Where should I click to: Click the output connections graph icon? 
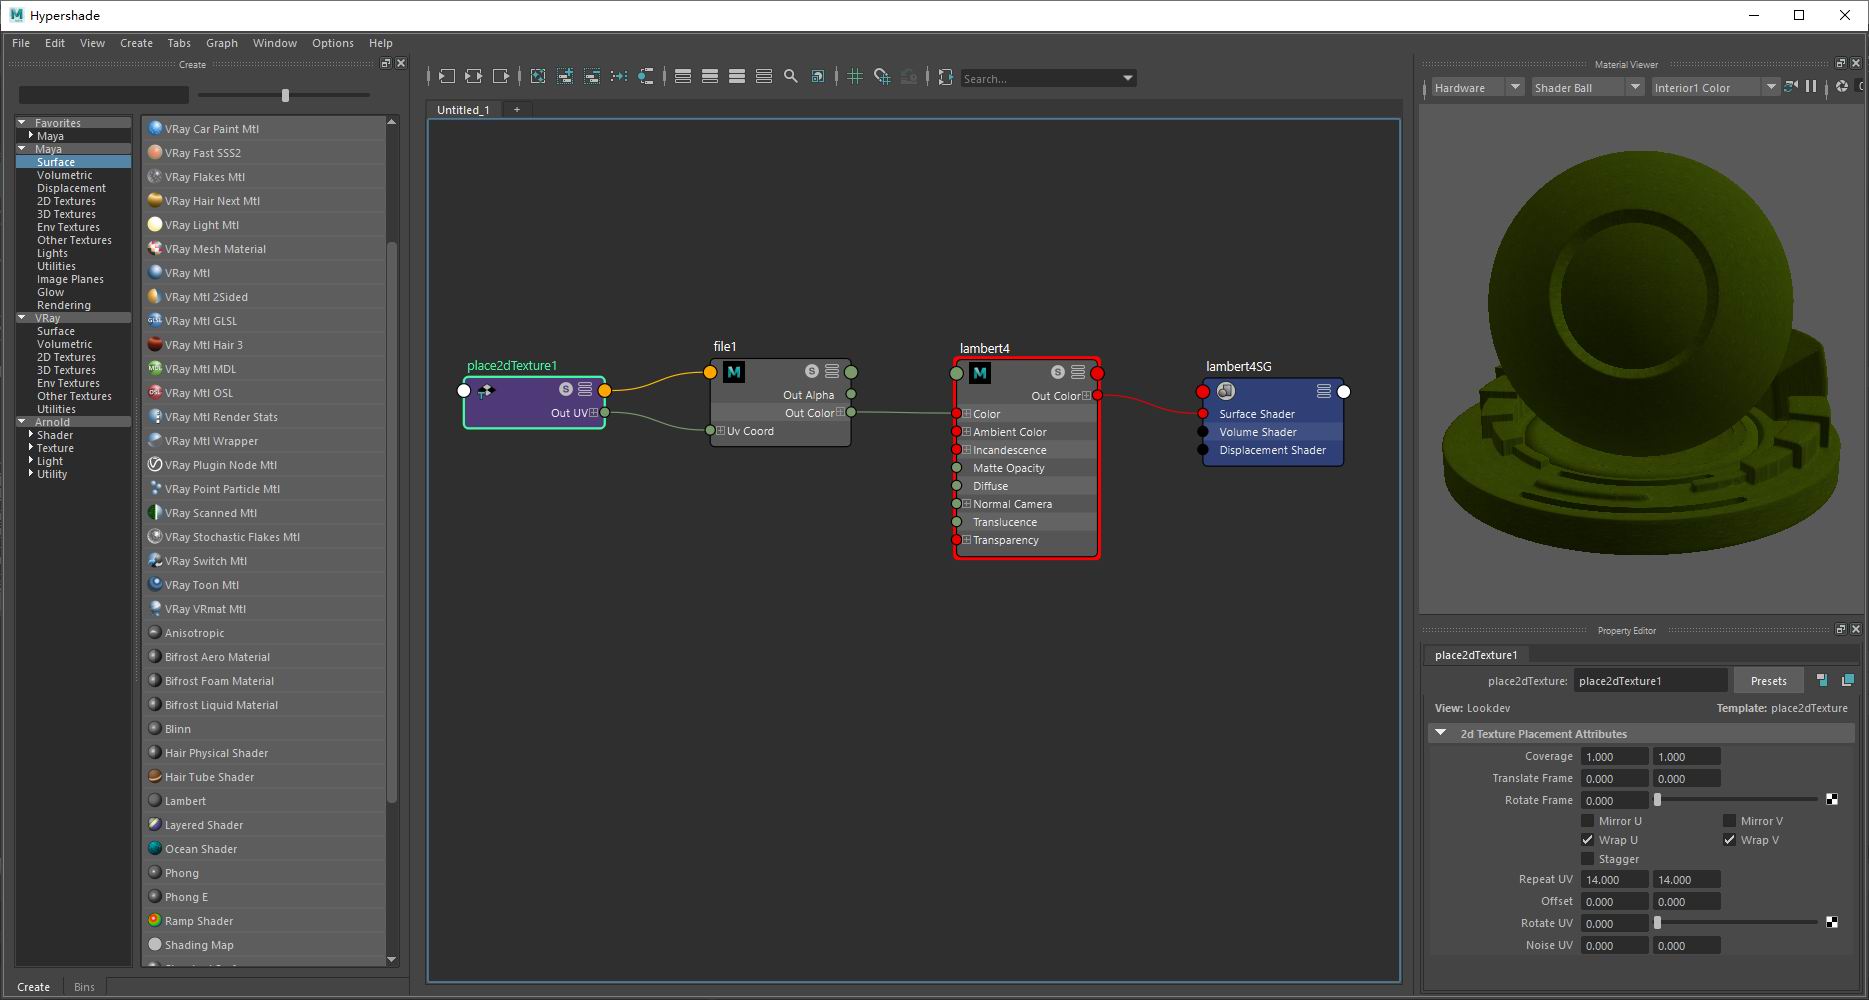coord(501,77)
